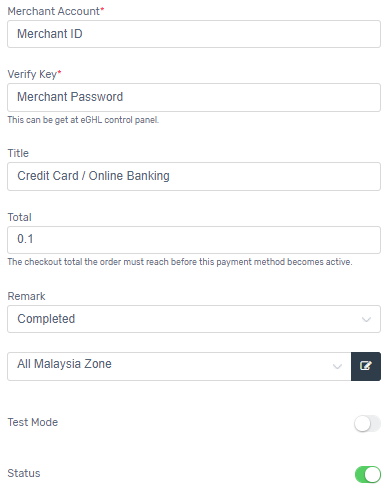Click the Total label text
The image size is (390, 489).
pos(19,217)
